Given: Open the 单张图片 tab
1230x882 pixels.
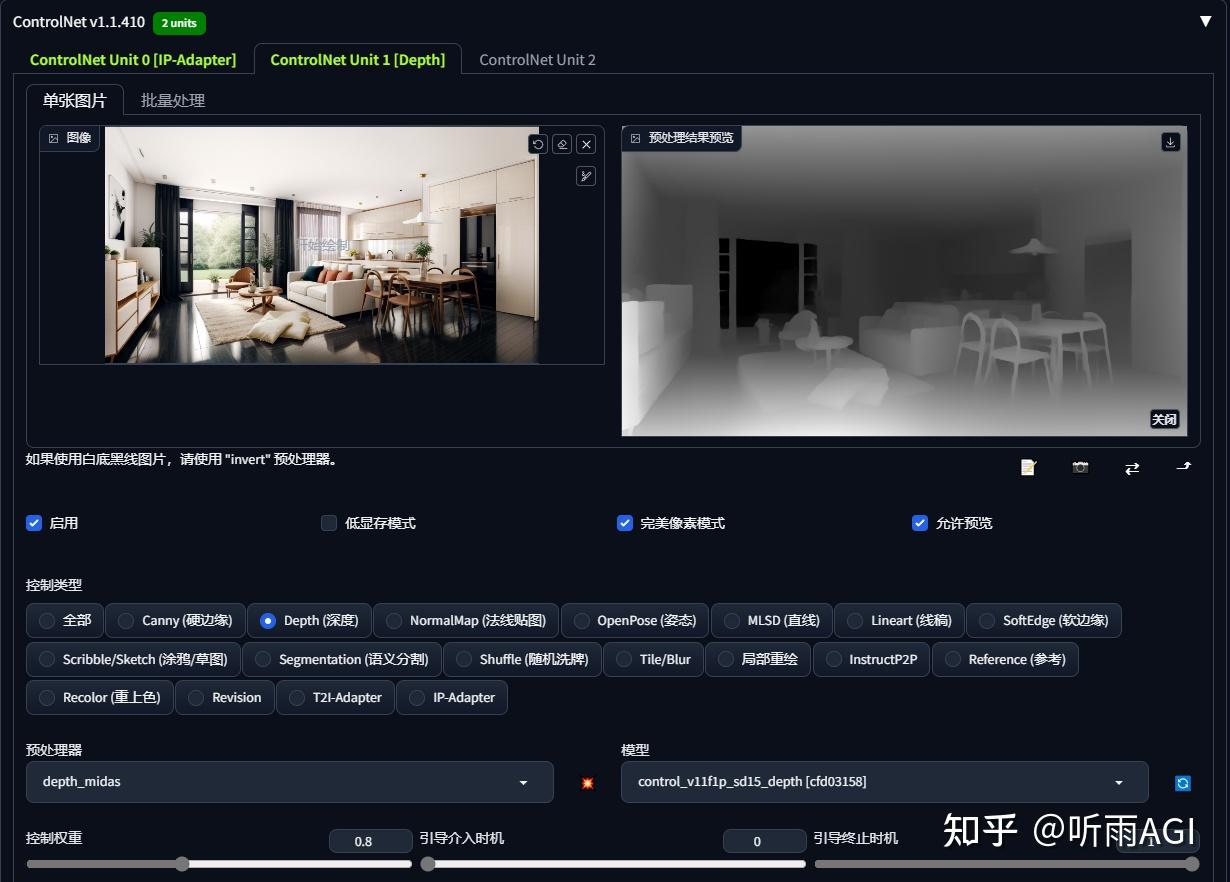Looking at the screenshot, I should 74,100.
